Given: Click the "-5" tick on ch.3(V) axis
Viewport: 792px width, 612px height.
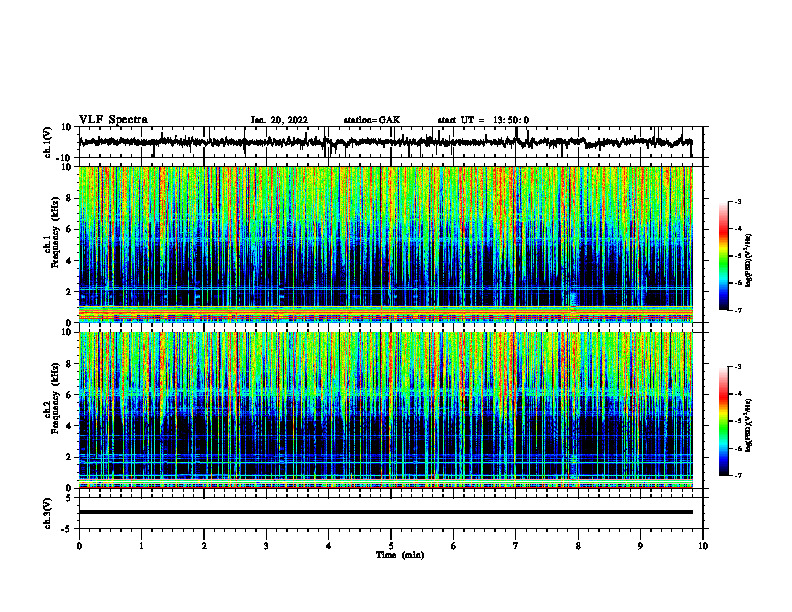Looking at the screenshot, I should [67, 529].
